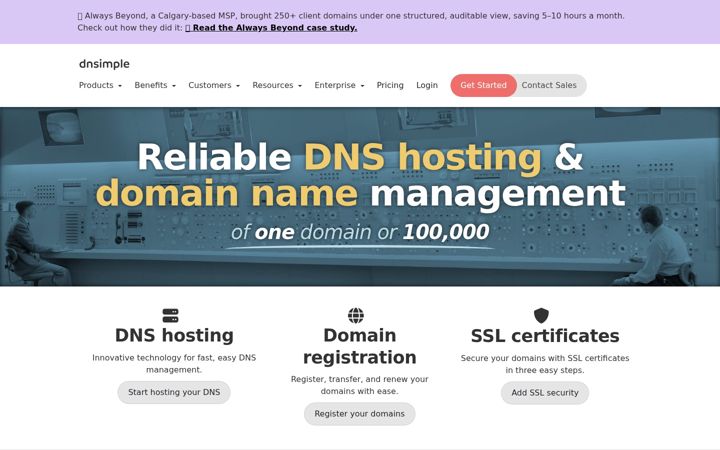Click the DNS hosting server icon
This screenshot has width=720, height=450.
click(170, 315)
